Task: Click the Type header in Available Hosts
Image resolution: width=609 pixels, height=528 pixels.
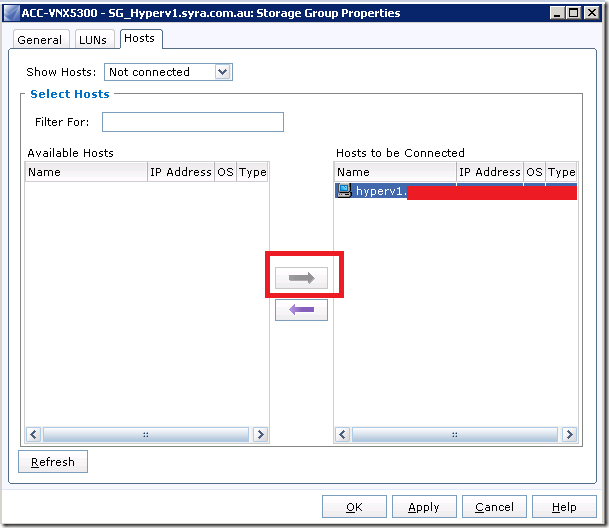Action: [x=252, y=172]
